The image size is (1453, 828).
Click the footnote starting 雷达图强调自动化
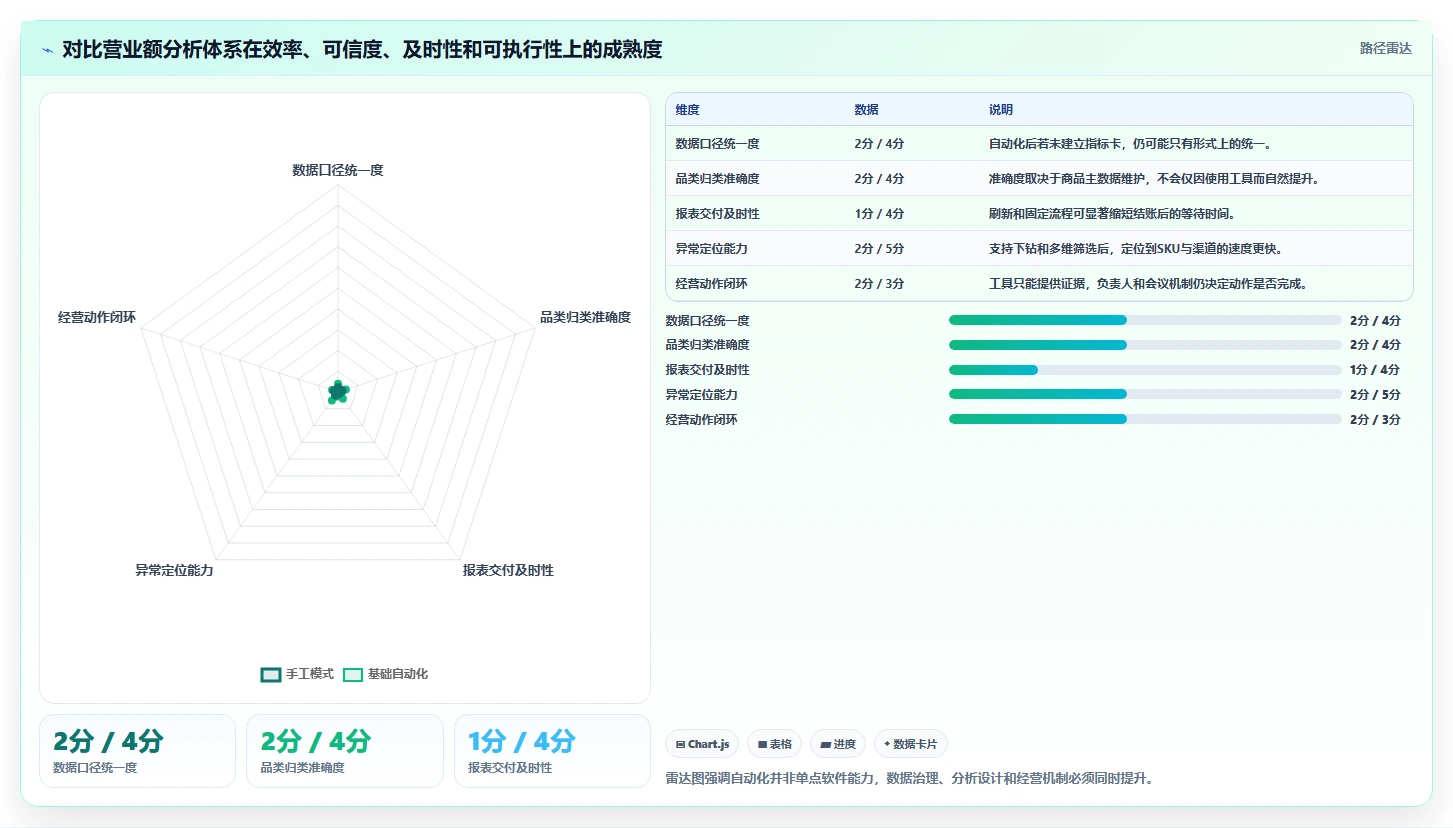(909, 778)
